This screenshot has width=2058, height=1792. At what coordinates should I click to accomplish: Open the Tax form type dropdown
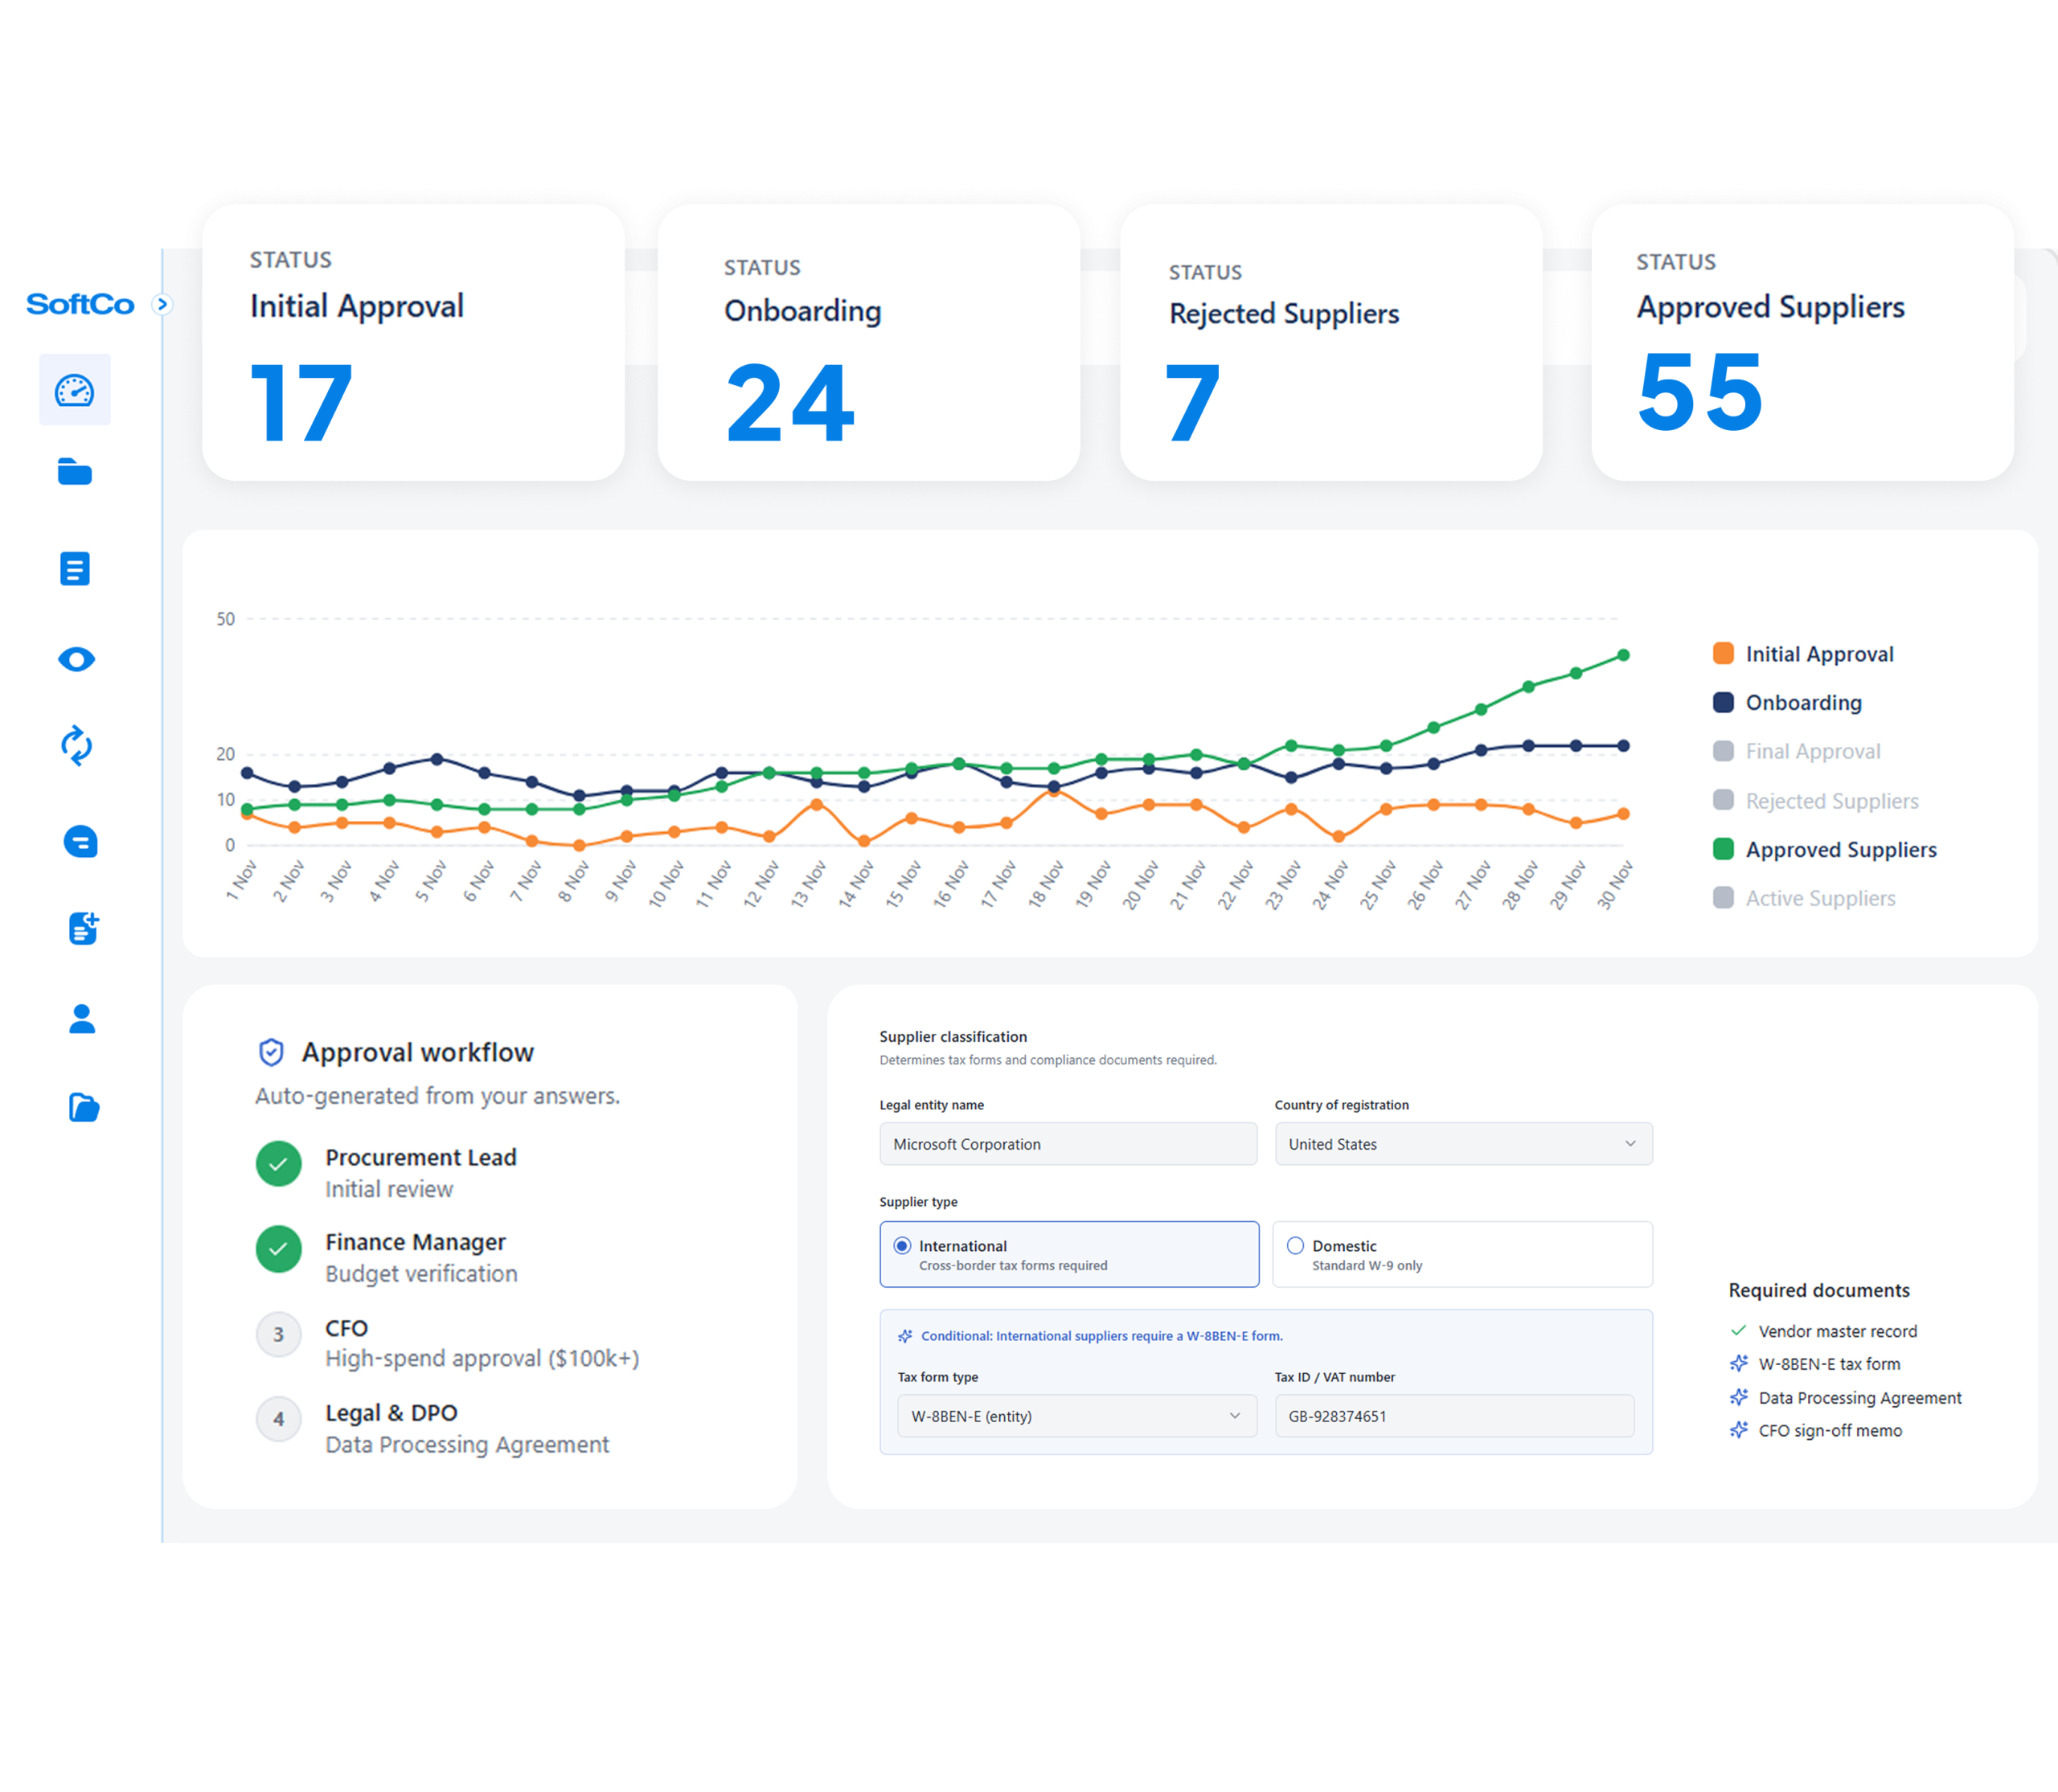(x=1075, y=1416)
